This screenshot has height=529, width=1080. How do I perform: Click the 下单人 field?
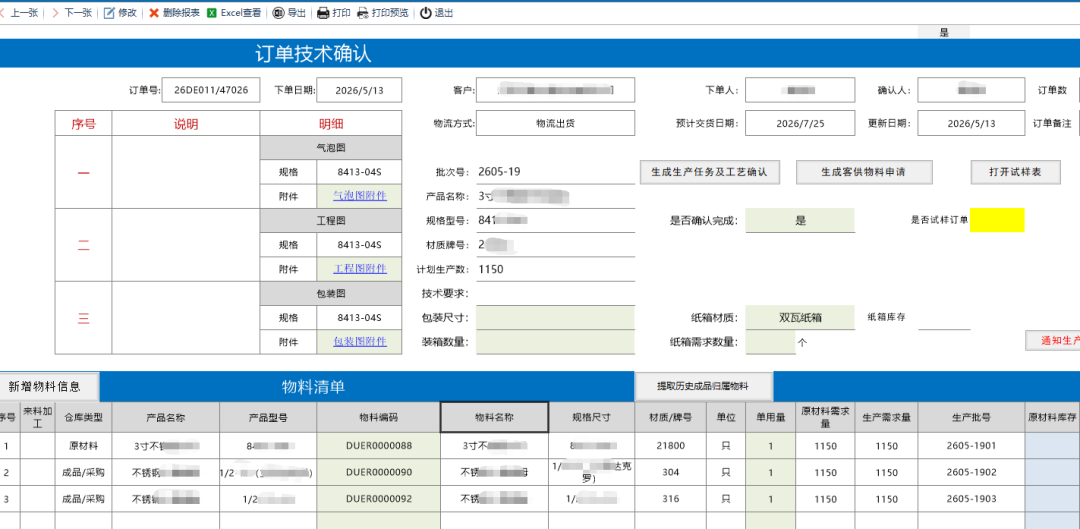click(800, 90)
